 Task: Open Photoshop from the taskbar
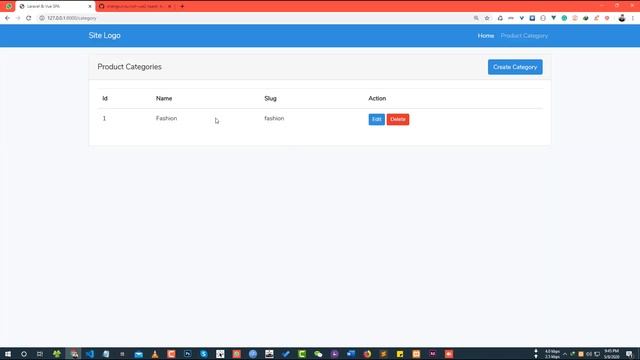(187, 354)
